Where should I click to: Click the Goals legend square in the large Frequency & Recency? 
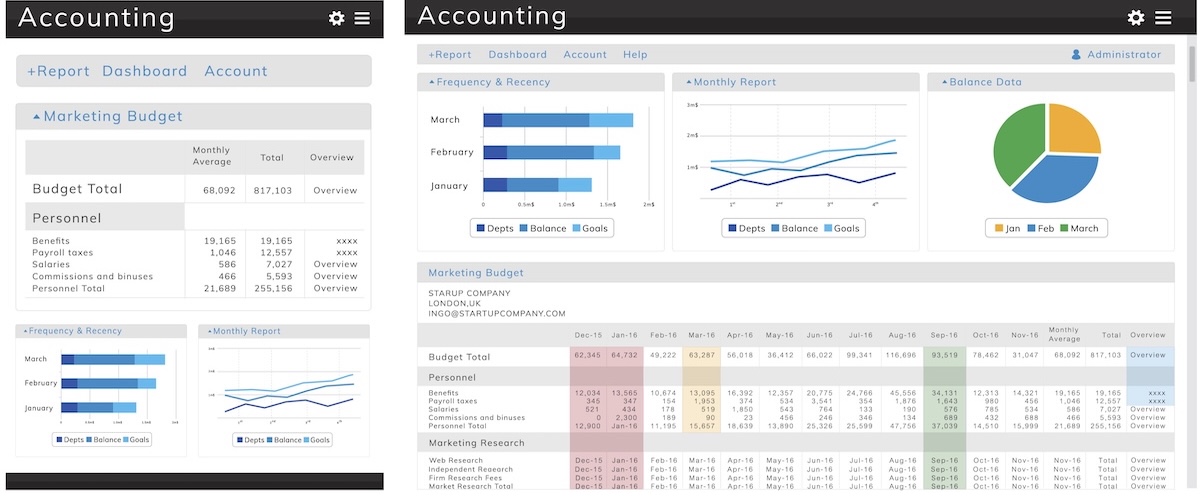tap(577, 228)
